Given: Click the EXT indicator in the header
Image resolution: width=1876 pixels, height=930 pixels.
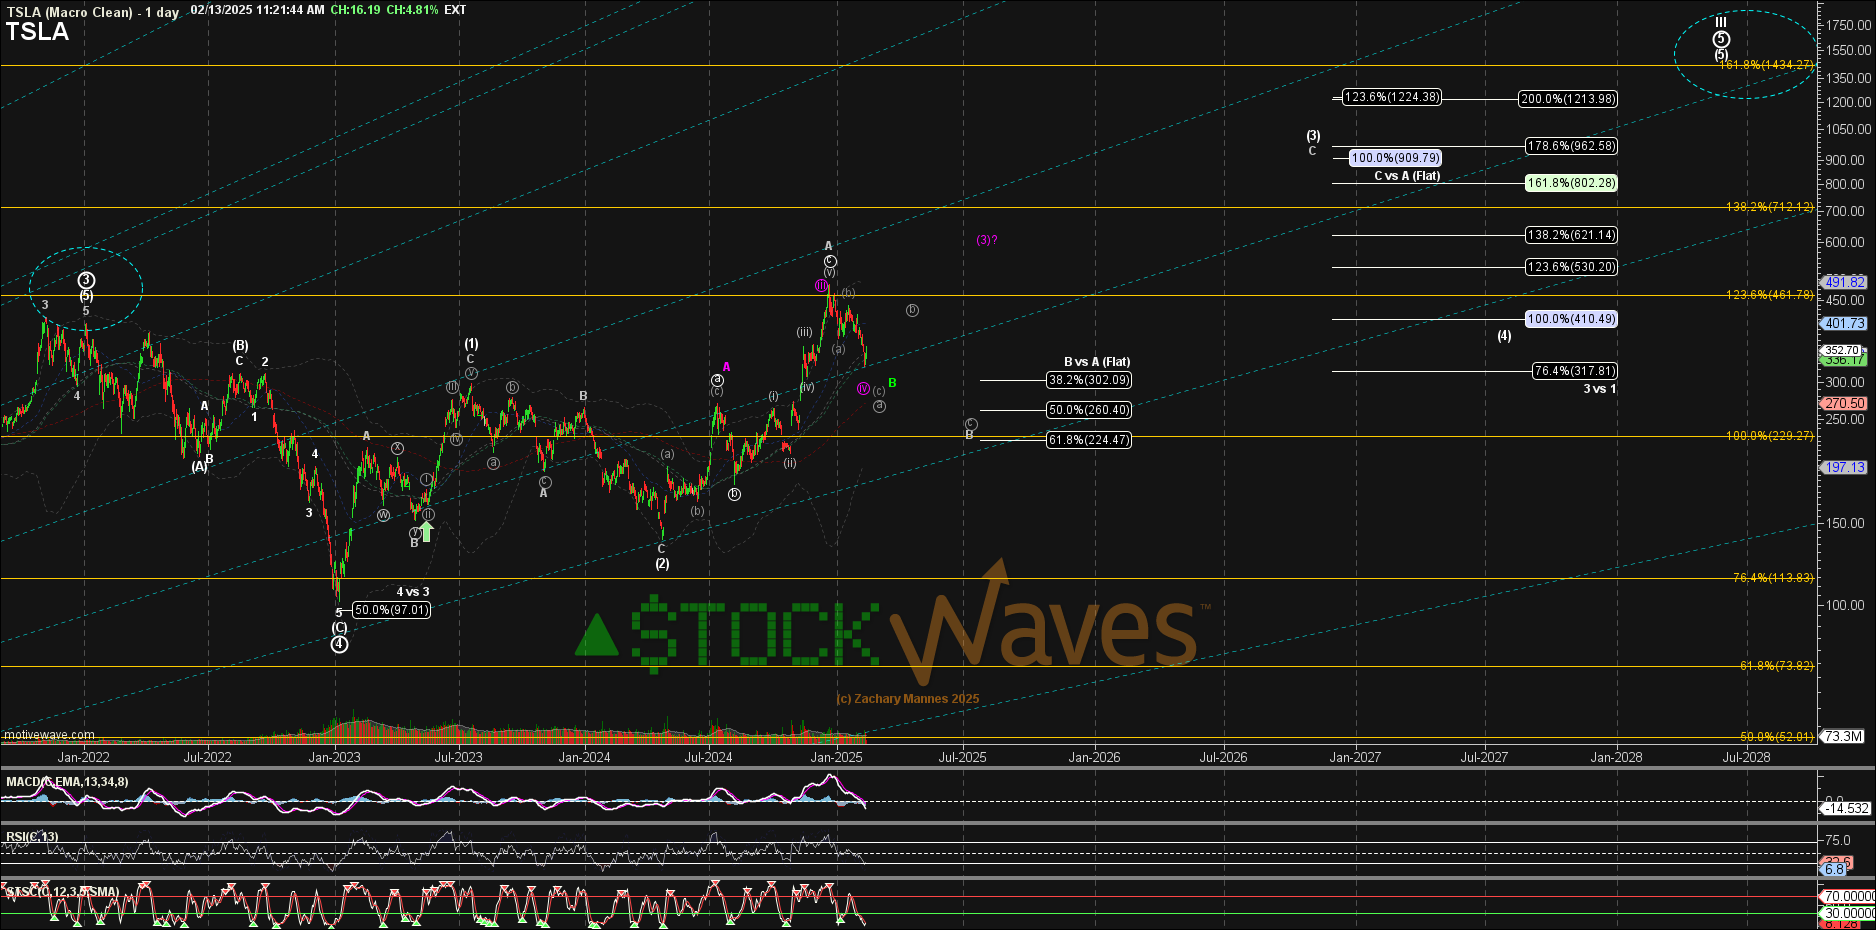Looking at the screenshot, I should pos(455,10).
